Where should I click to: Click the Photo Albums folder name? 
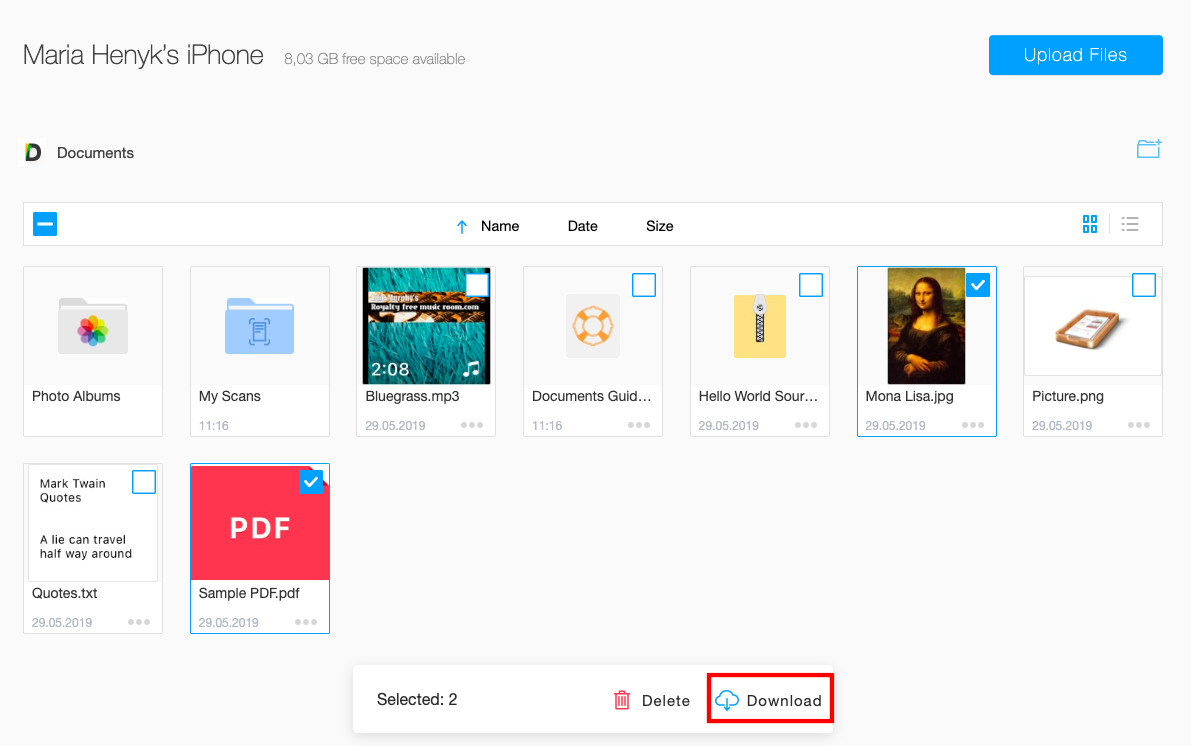[x=76, y=396]
